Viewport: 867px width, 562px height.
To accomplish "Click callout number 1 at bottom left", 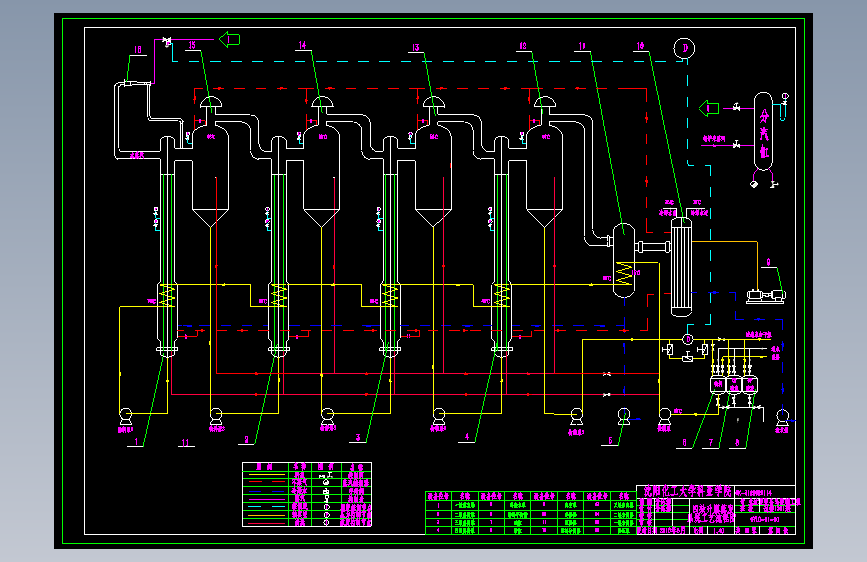I will point(136,441).
